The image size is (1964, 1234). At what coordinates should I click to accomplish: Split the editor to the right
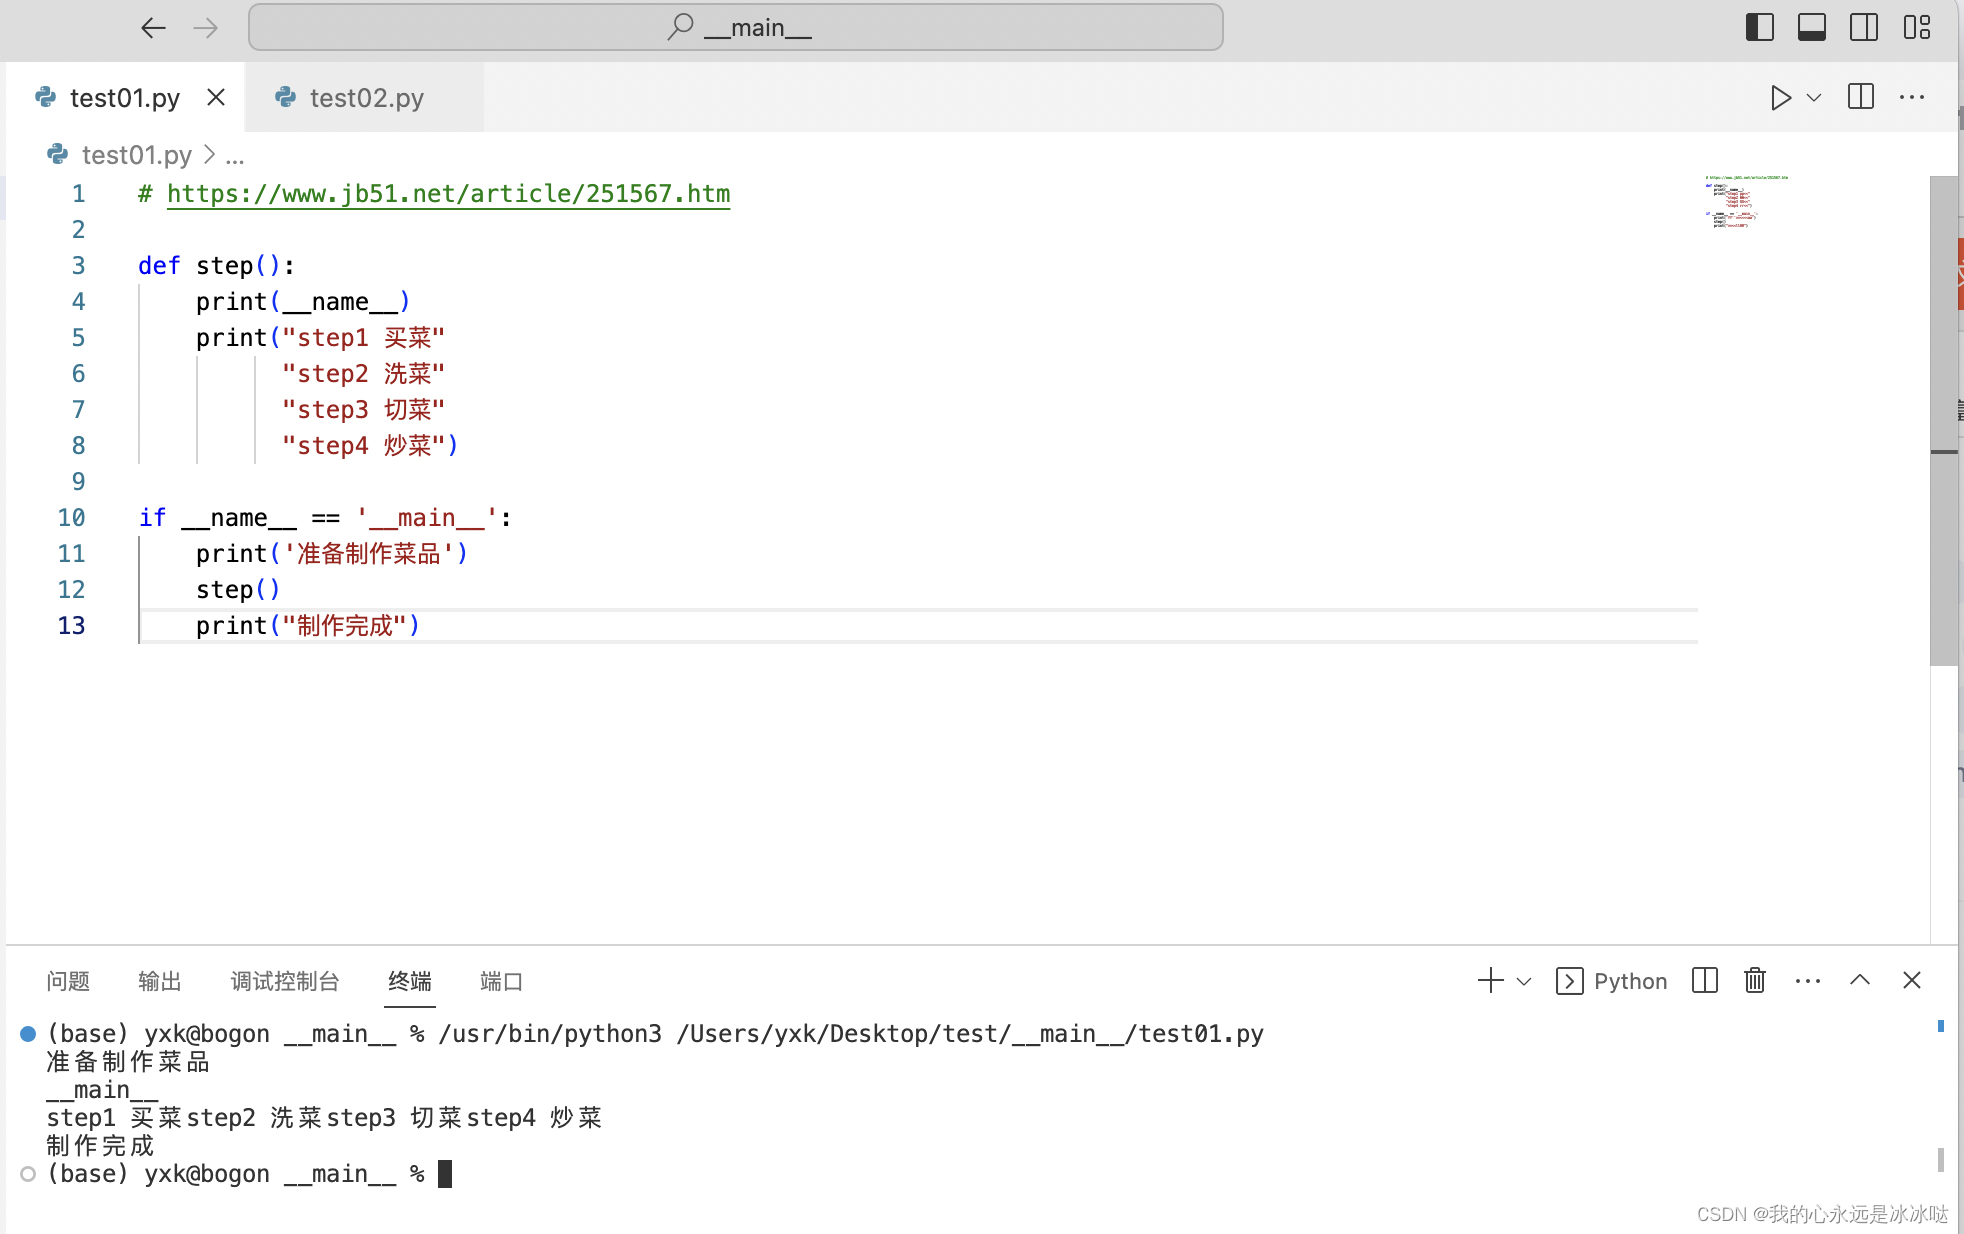point(1861,97)
